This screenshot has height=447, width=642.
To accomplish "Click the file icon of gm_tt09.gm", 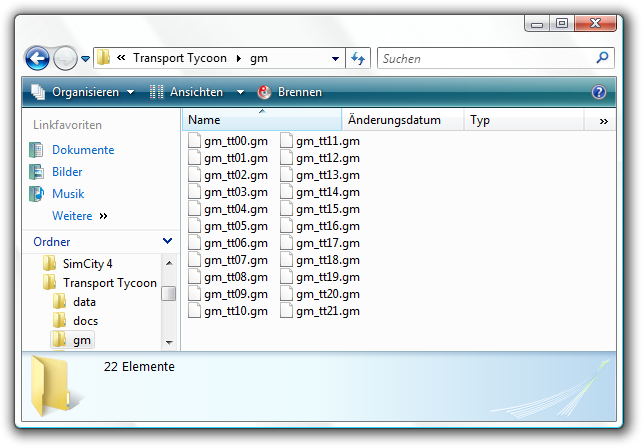I will point(194,293).
